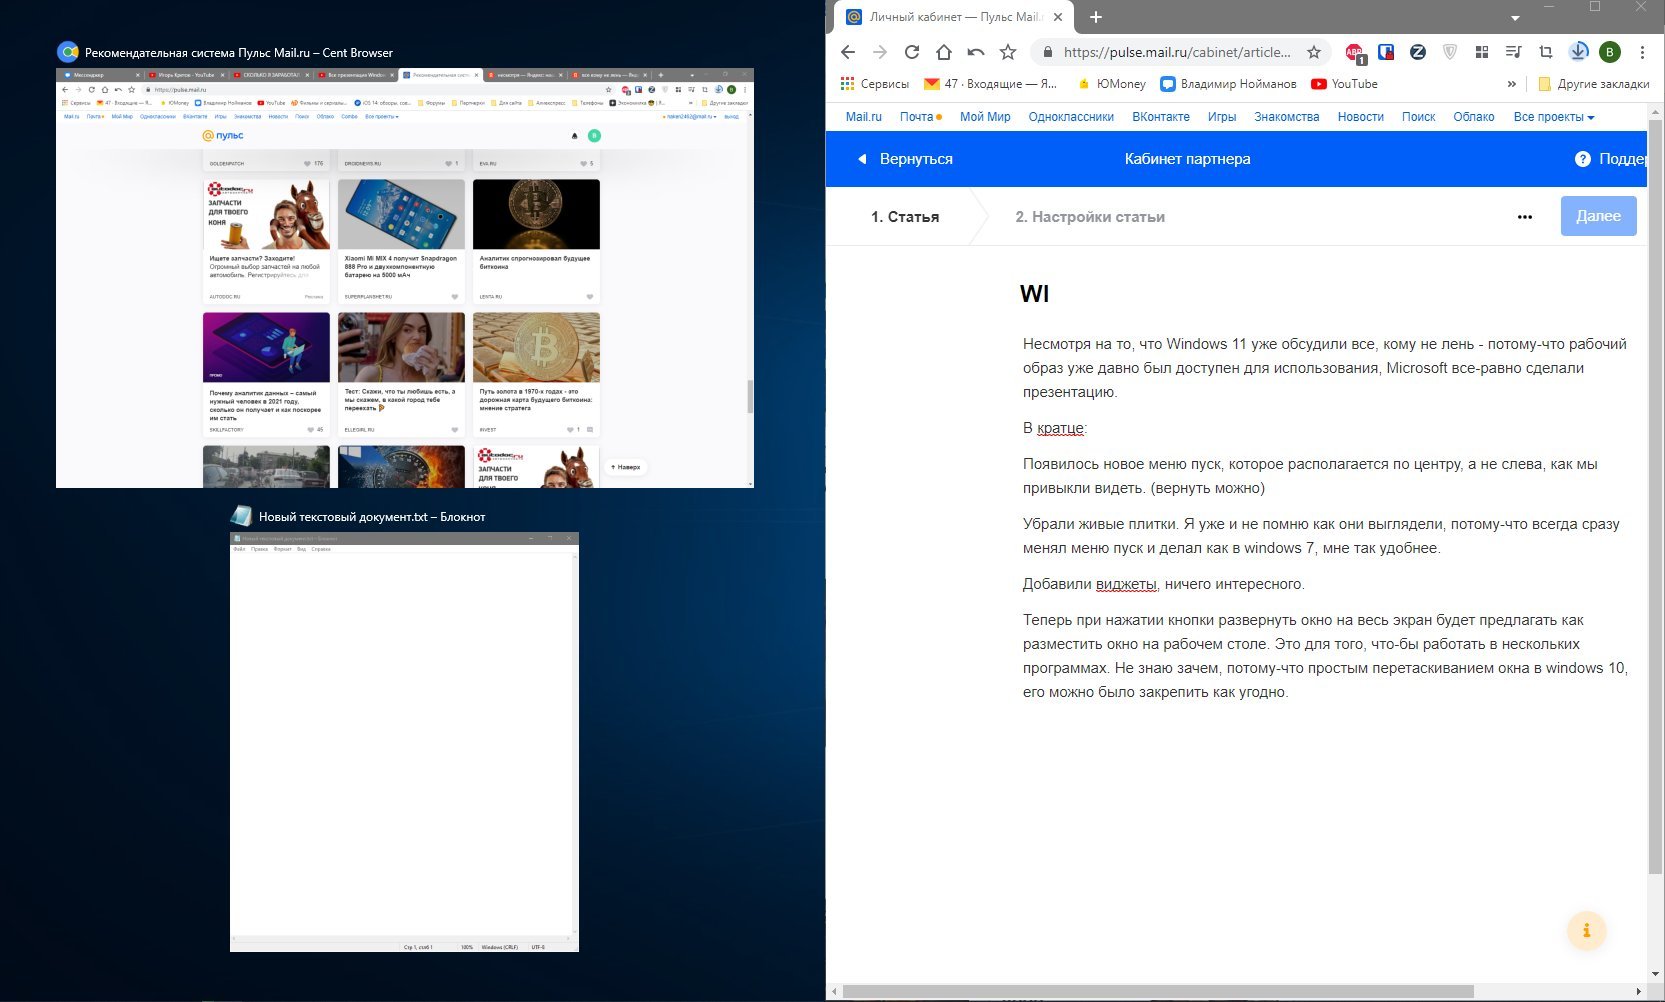This screenshot has width=1665, height=1002.
Task: Restore closed tab with the undo arrow
Action: (976, 52)
